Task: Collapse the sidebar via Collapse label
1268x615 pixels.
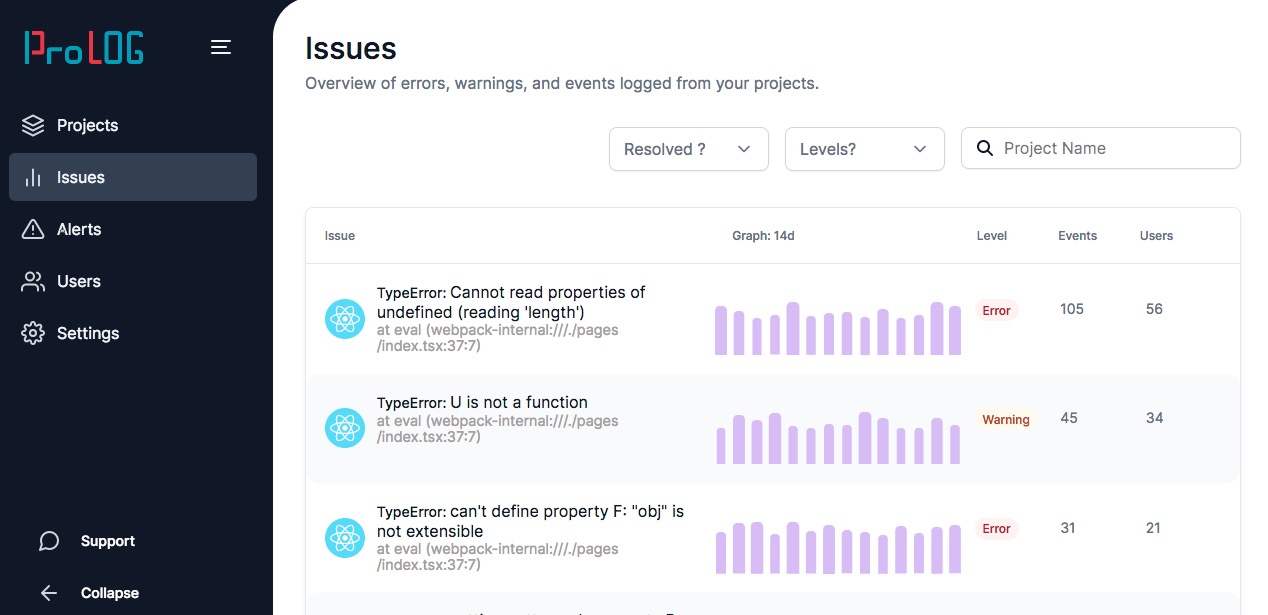Action: 110,593
